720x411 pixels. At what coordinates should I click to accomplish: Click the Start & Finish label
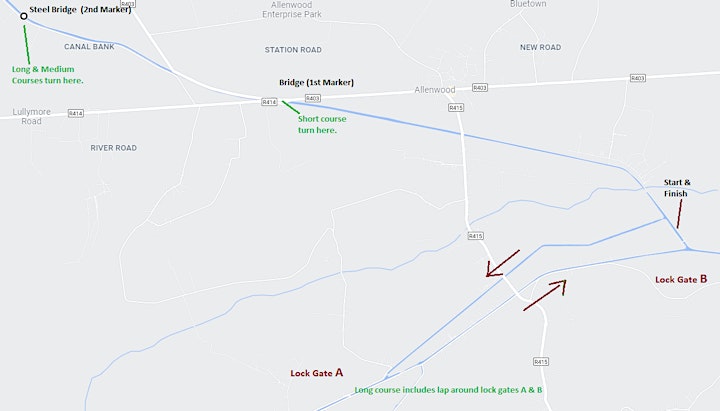tap(677, 188)
